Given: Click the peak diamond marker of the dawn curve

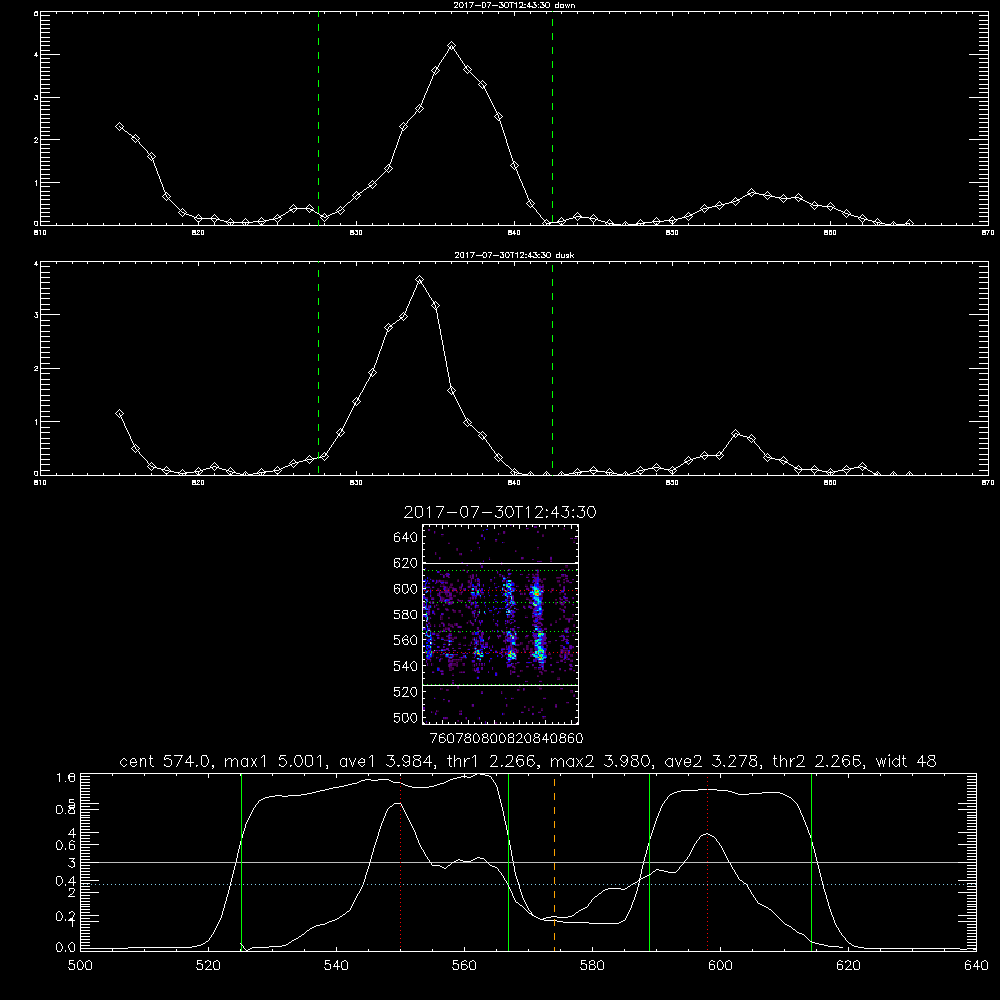Looking at the screenshot, I should pyautogui.click(x=452, y=46).
